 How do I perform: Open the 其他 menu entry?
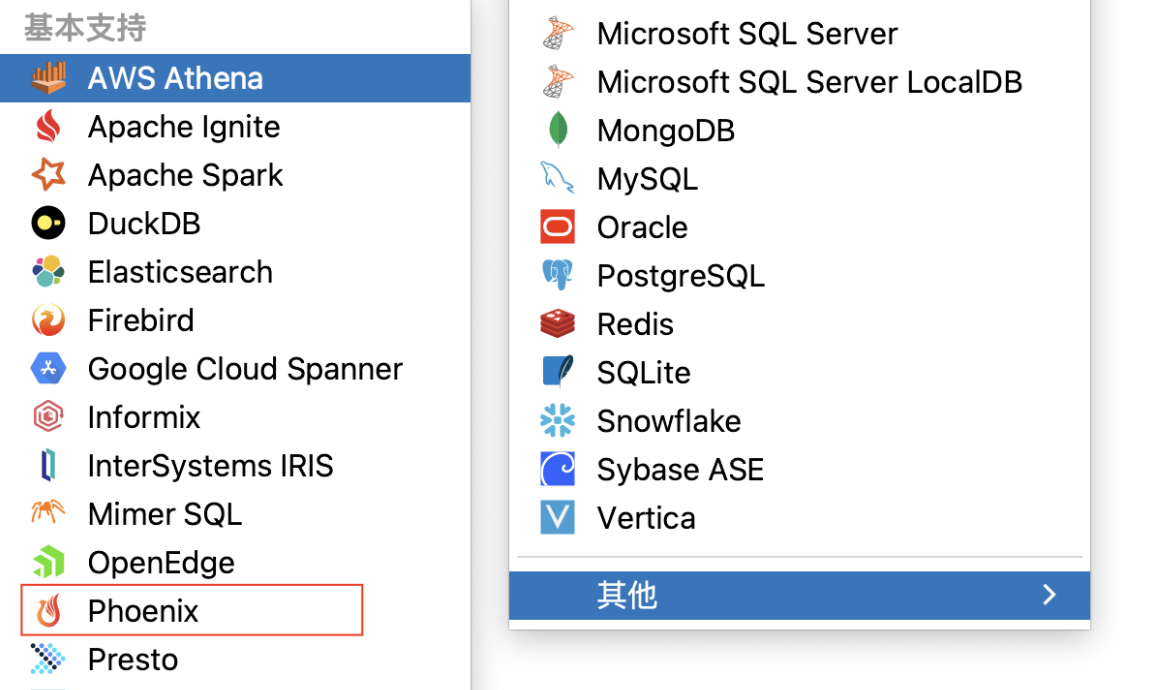click(x=799, y=595)
